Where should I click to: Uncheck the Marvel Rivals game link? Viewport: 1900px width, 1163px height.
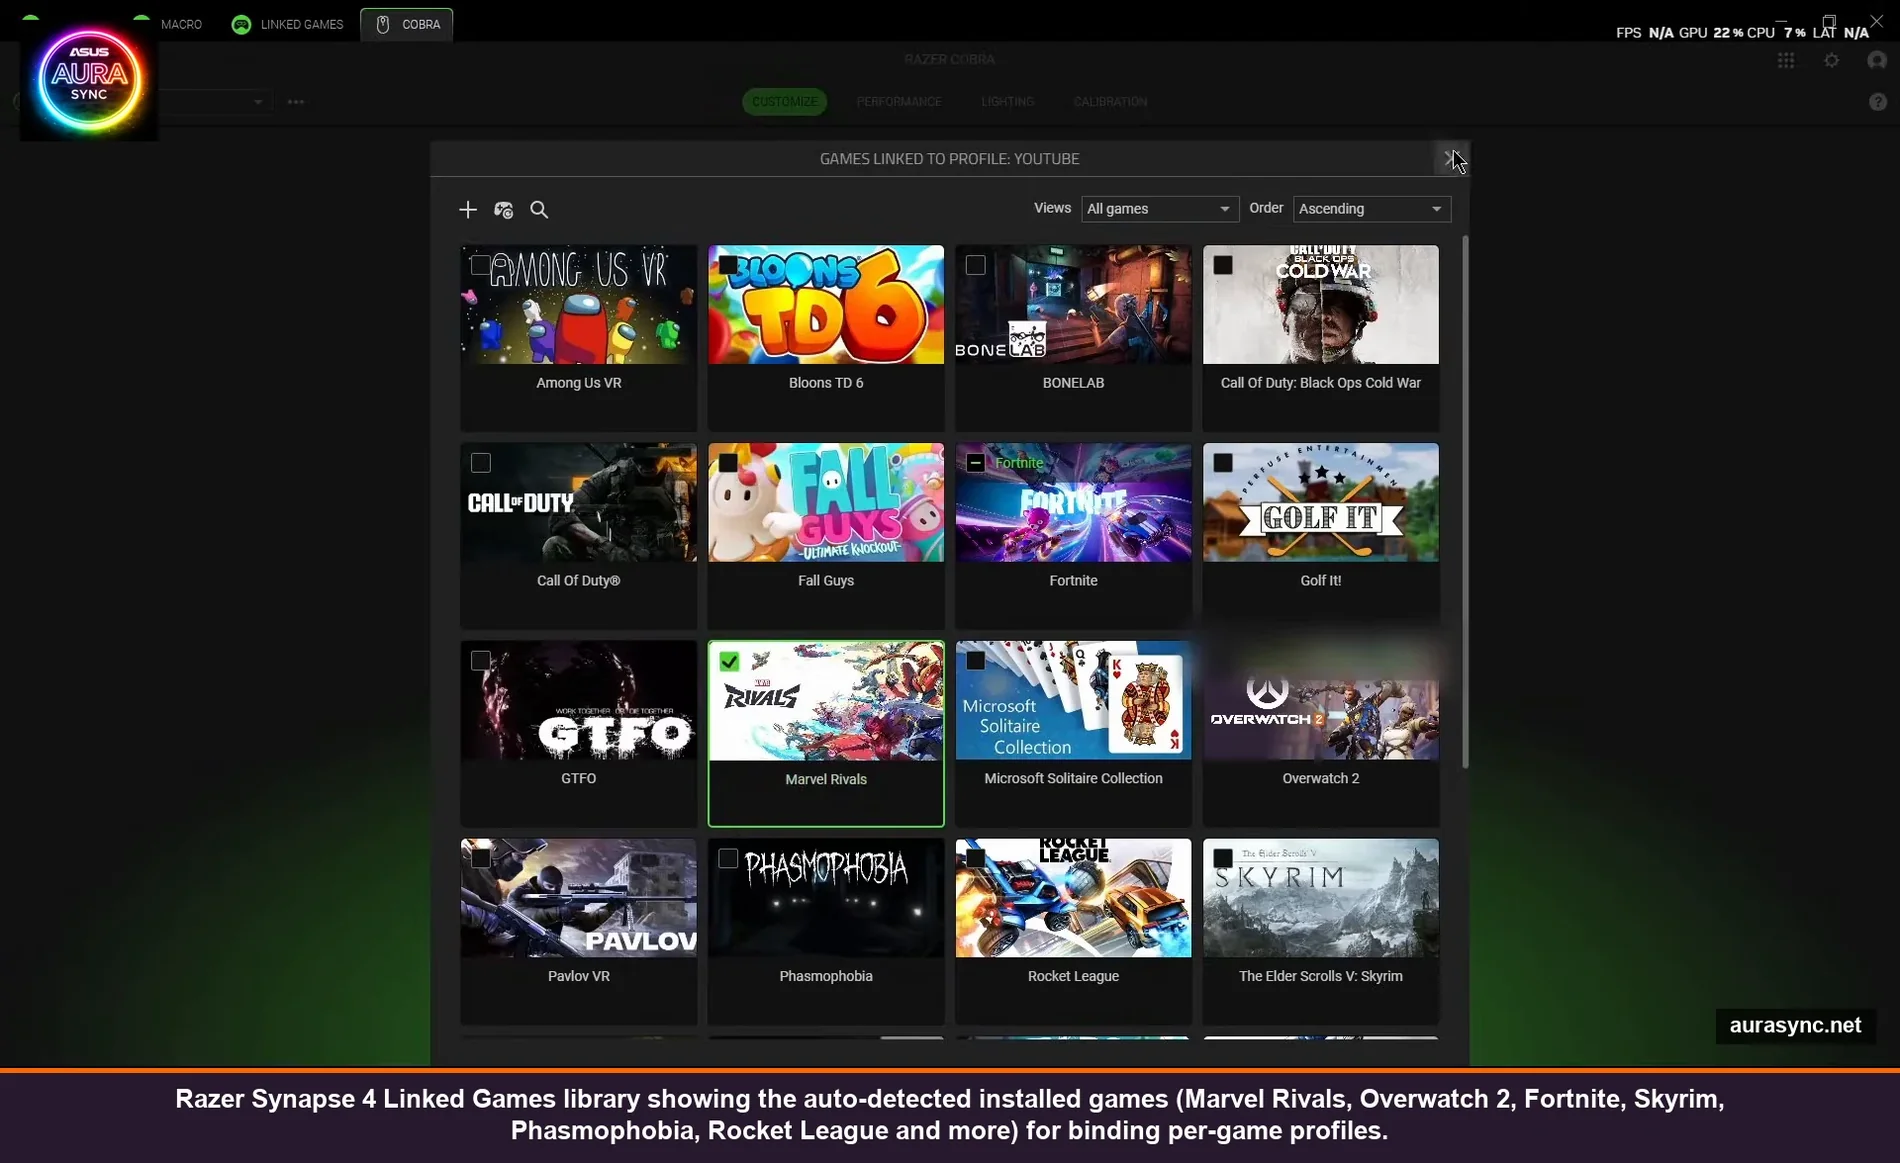click(x=729, y=661)
